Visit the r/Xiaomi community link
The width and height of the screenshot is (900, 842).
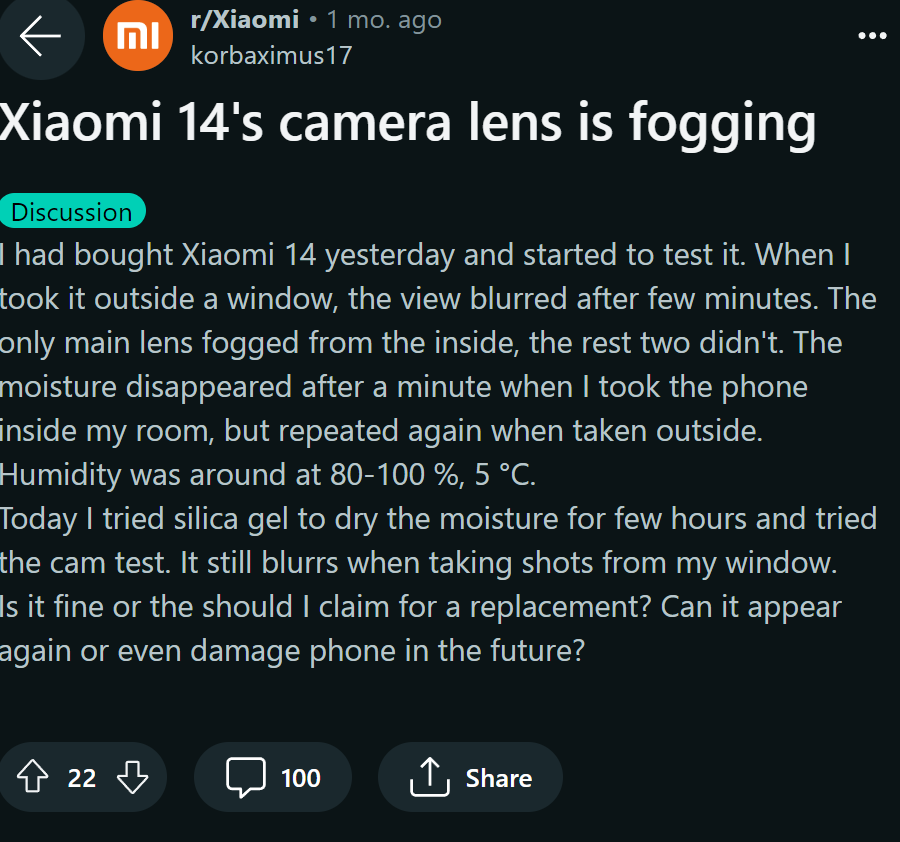pyautogui.click(x=244, y=20)
